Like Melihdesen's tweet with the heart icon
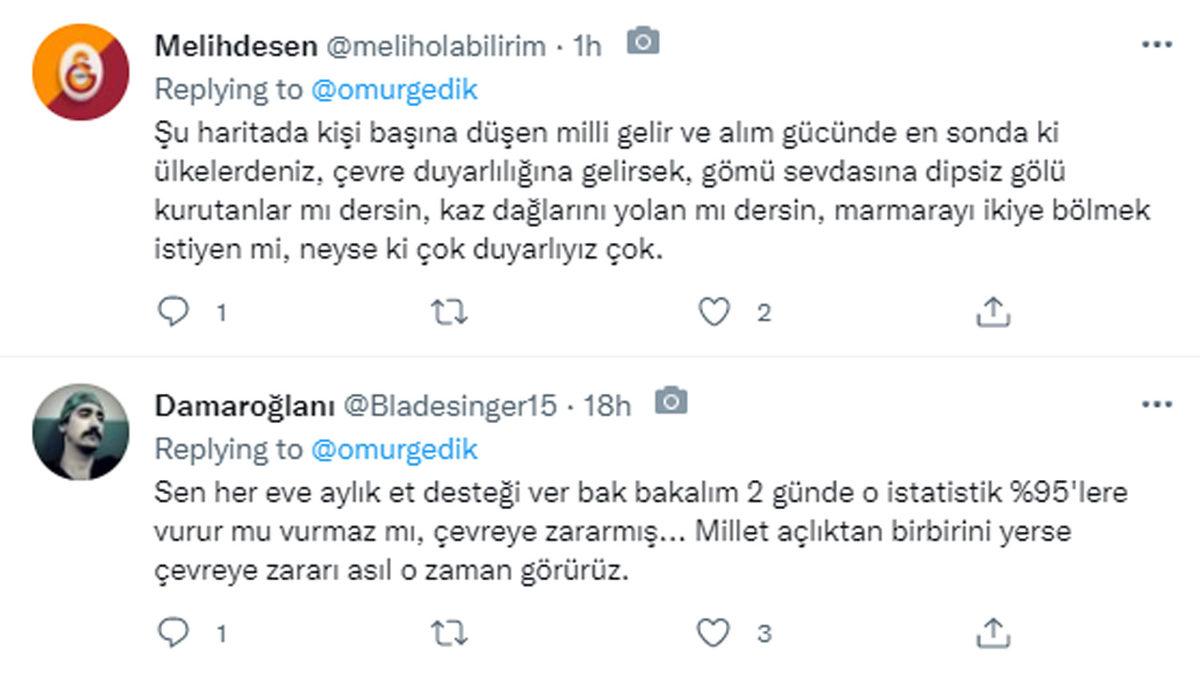This screenshot has height=675, width=1200. point(716,313)
